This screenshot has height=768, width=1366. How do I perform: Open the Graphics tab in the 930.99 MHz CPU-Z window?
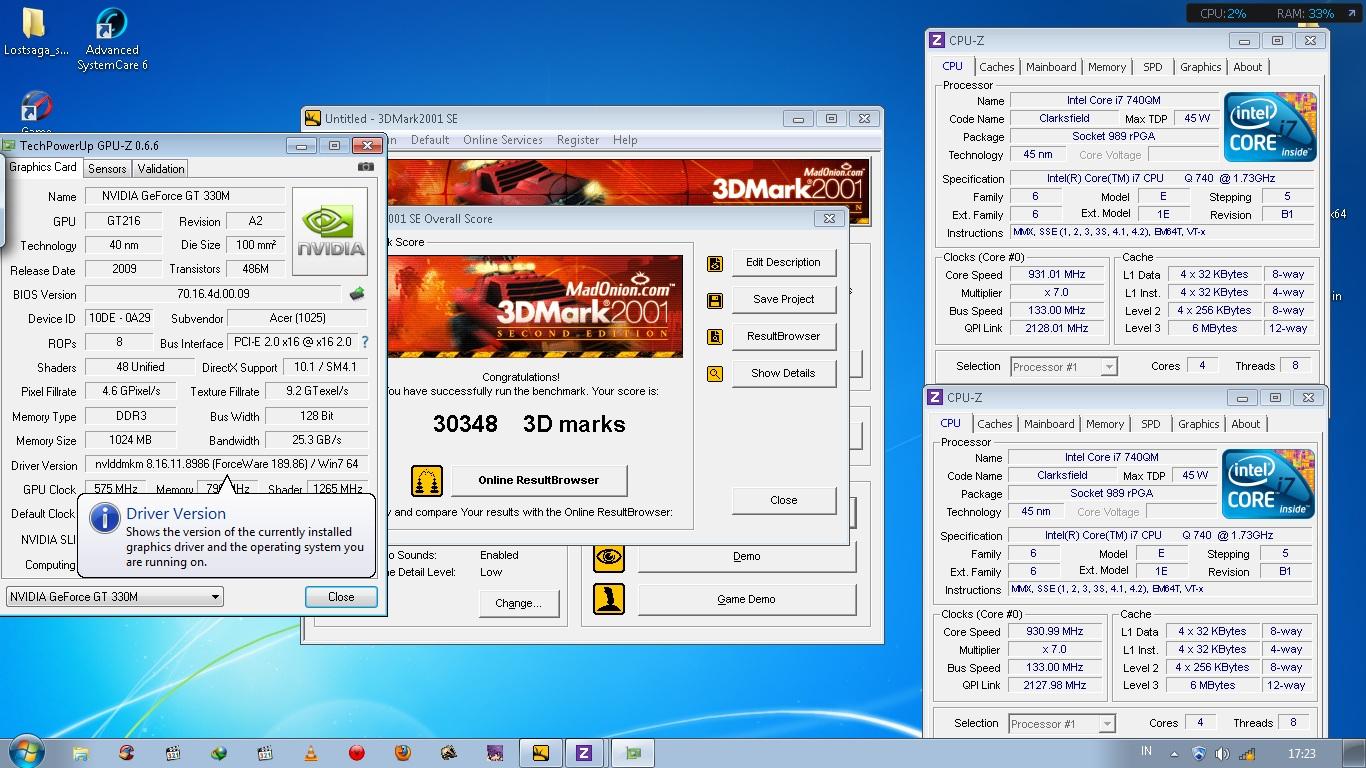point(1199,424)
